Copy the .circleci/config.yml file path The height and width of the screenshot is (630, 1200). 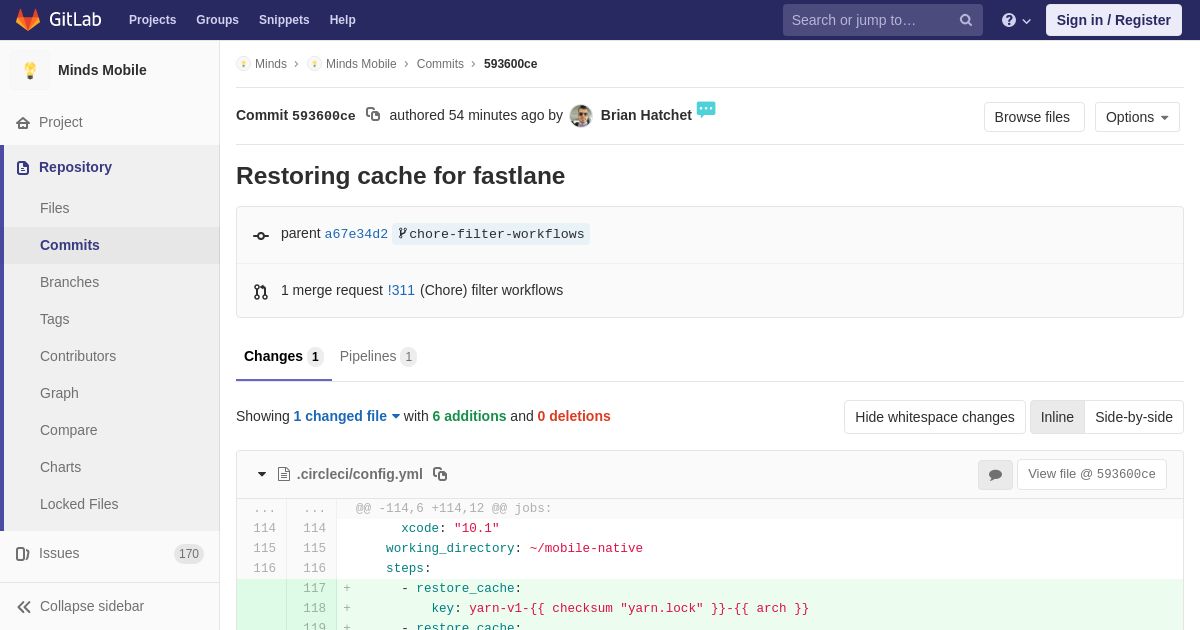(x=440, y=474)
